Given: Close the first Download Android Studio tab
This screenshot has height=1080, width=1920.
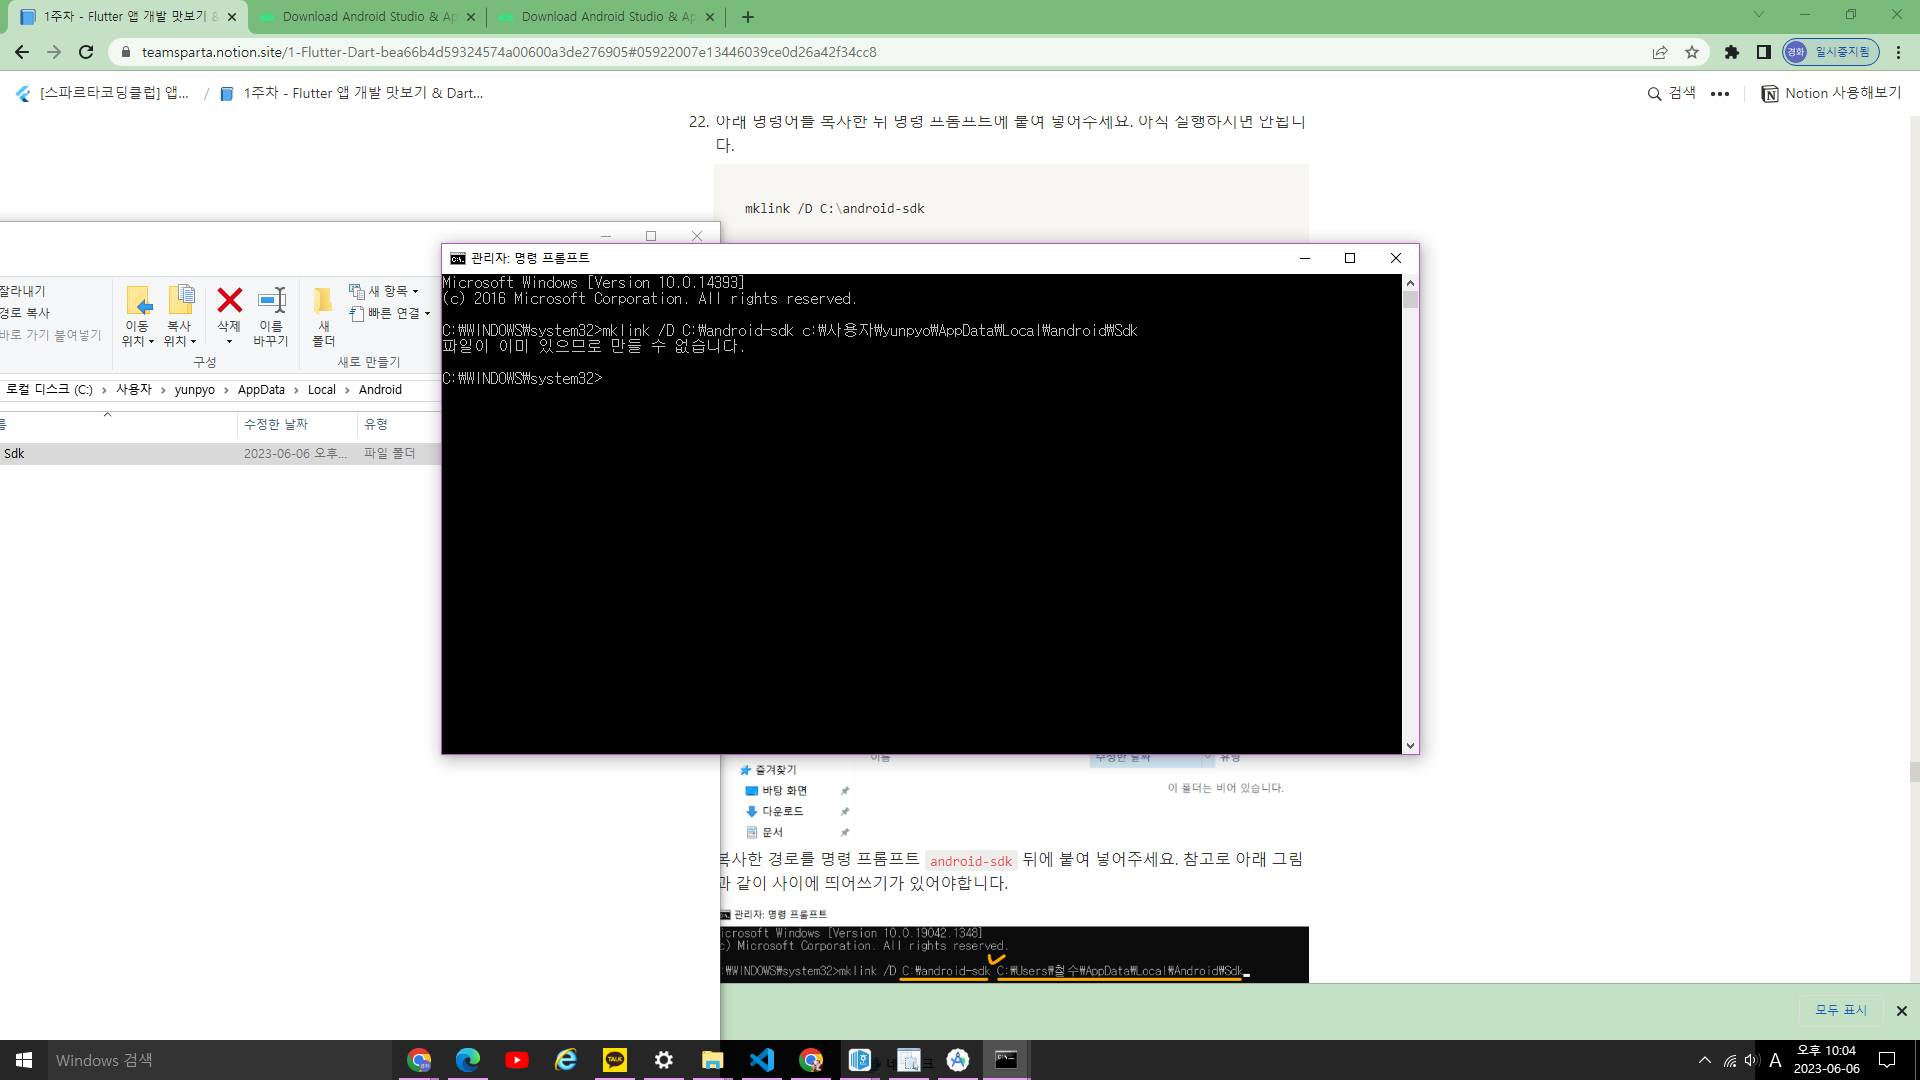Looking at the screenshot, I should [x=471, y=17].
